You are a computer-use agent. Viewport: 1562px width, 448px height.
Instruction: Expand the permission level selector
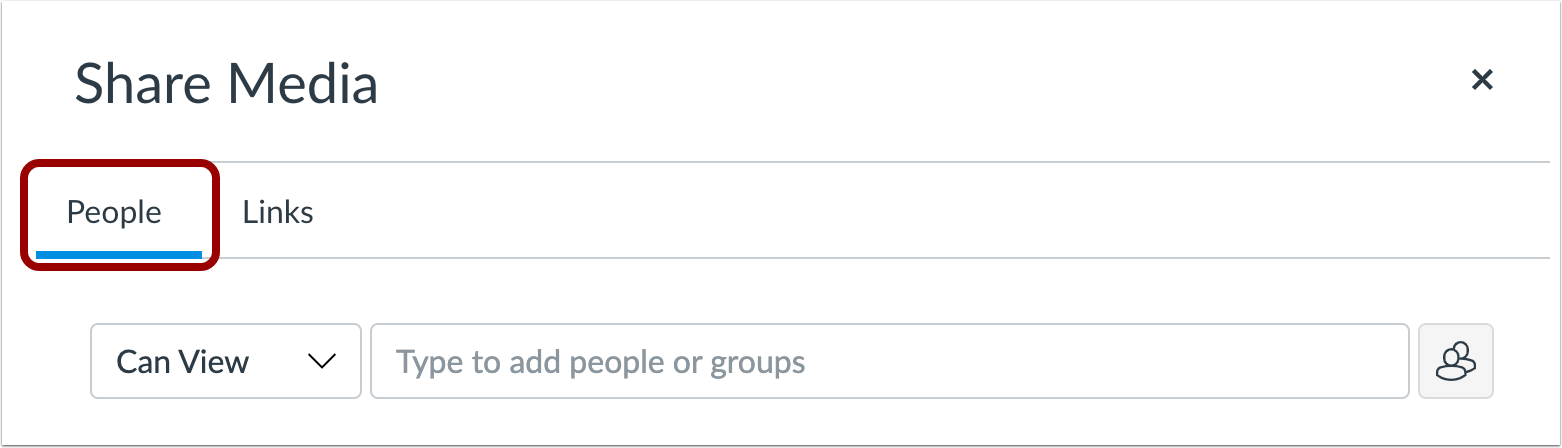pyautogui.click(x=225, y=361)
